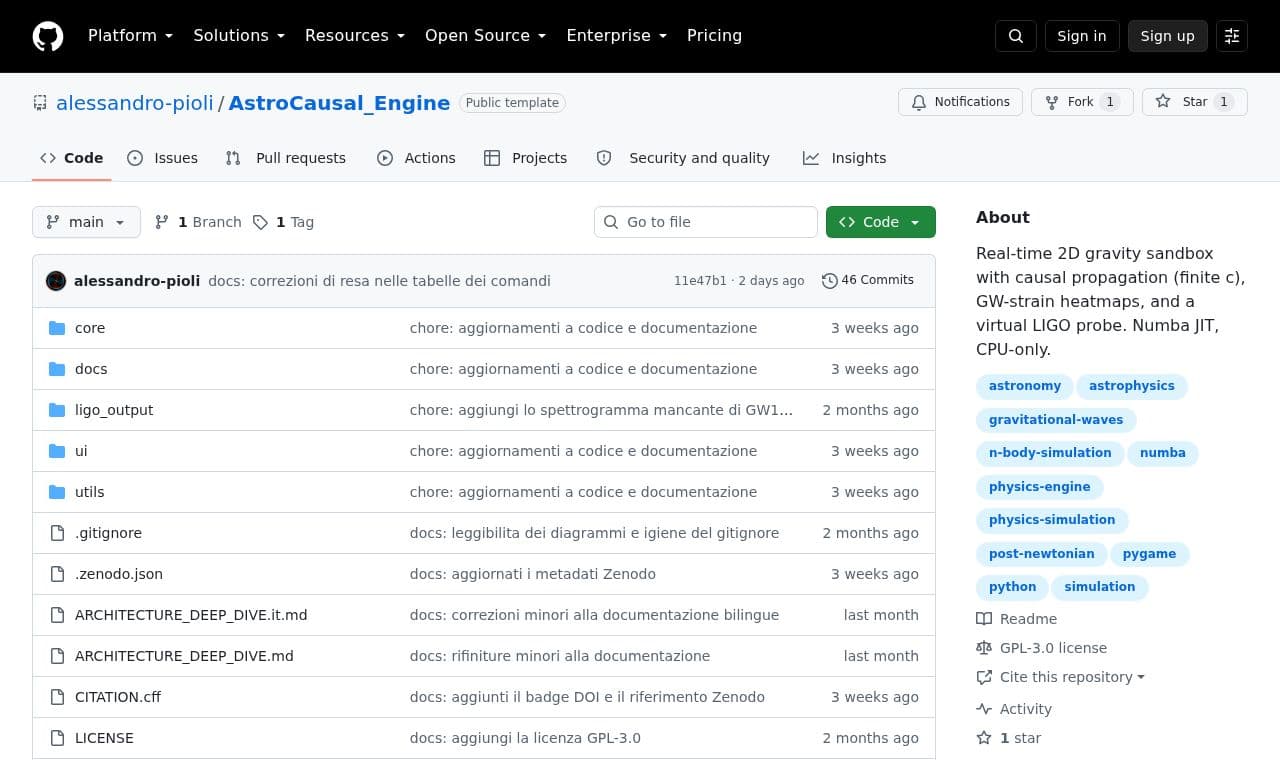Fork the repository using the Fork button
This screenshot has height=760, width=1280.
1082,102
